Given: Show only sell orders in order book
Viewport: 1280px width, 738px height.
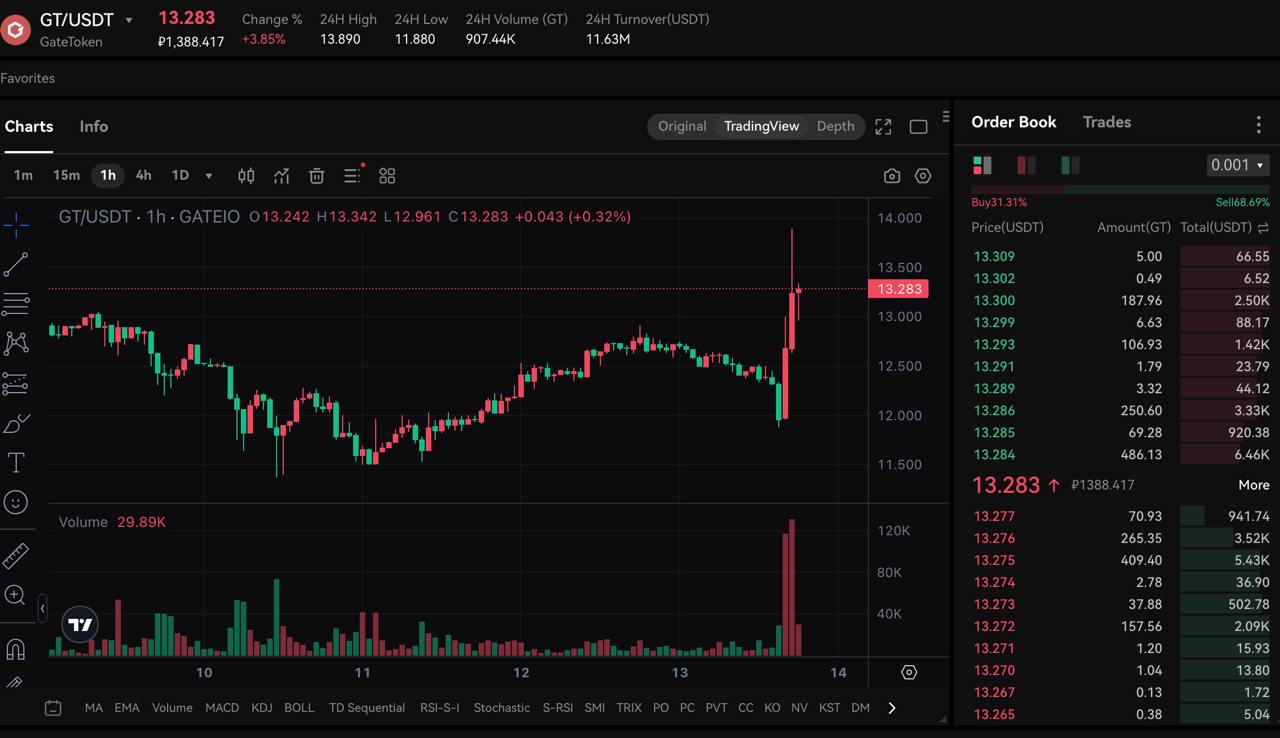Looking at the screenshot, I should point(1026,165).
